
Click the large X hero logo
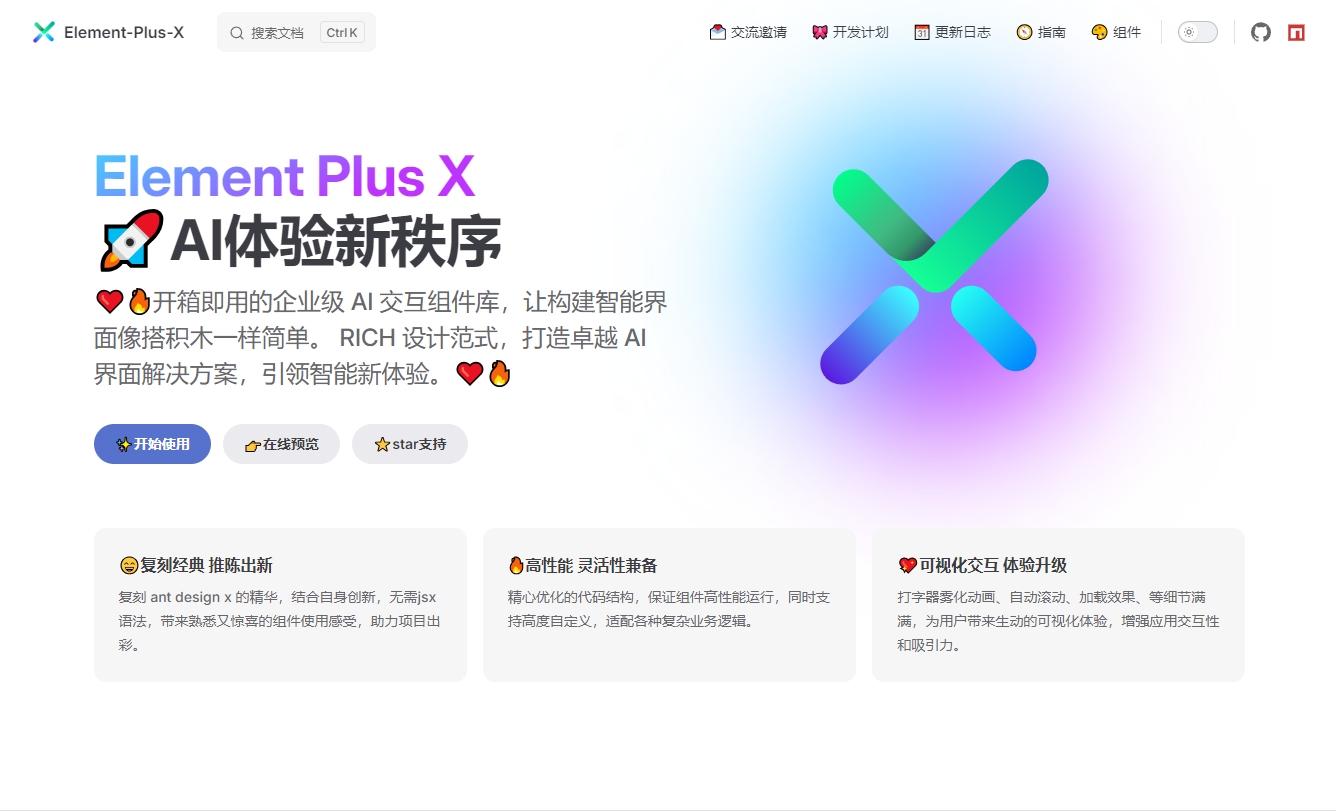pos(934,271)
